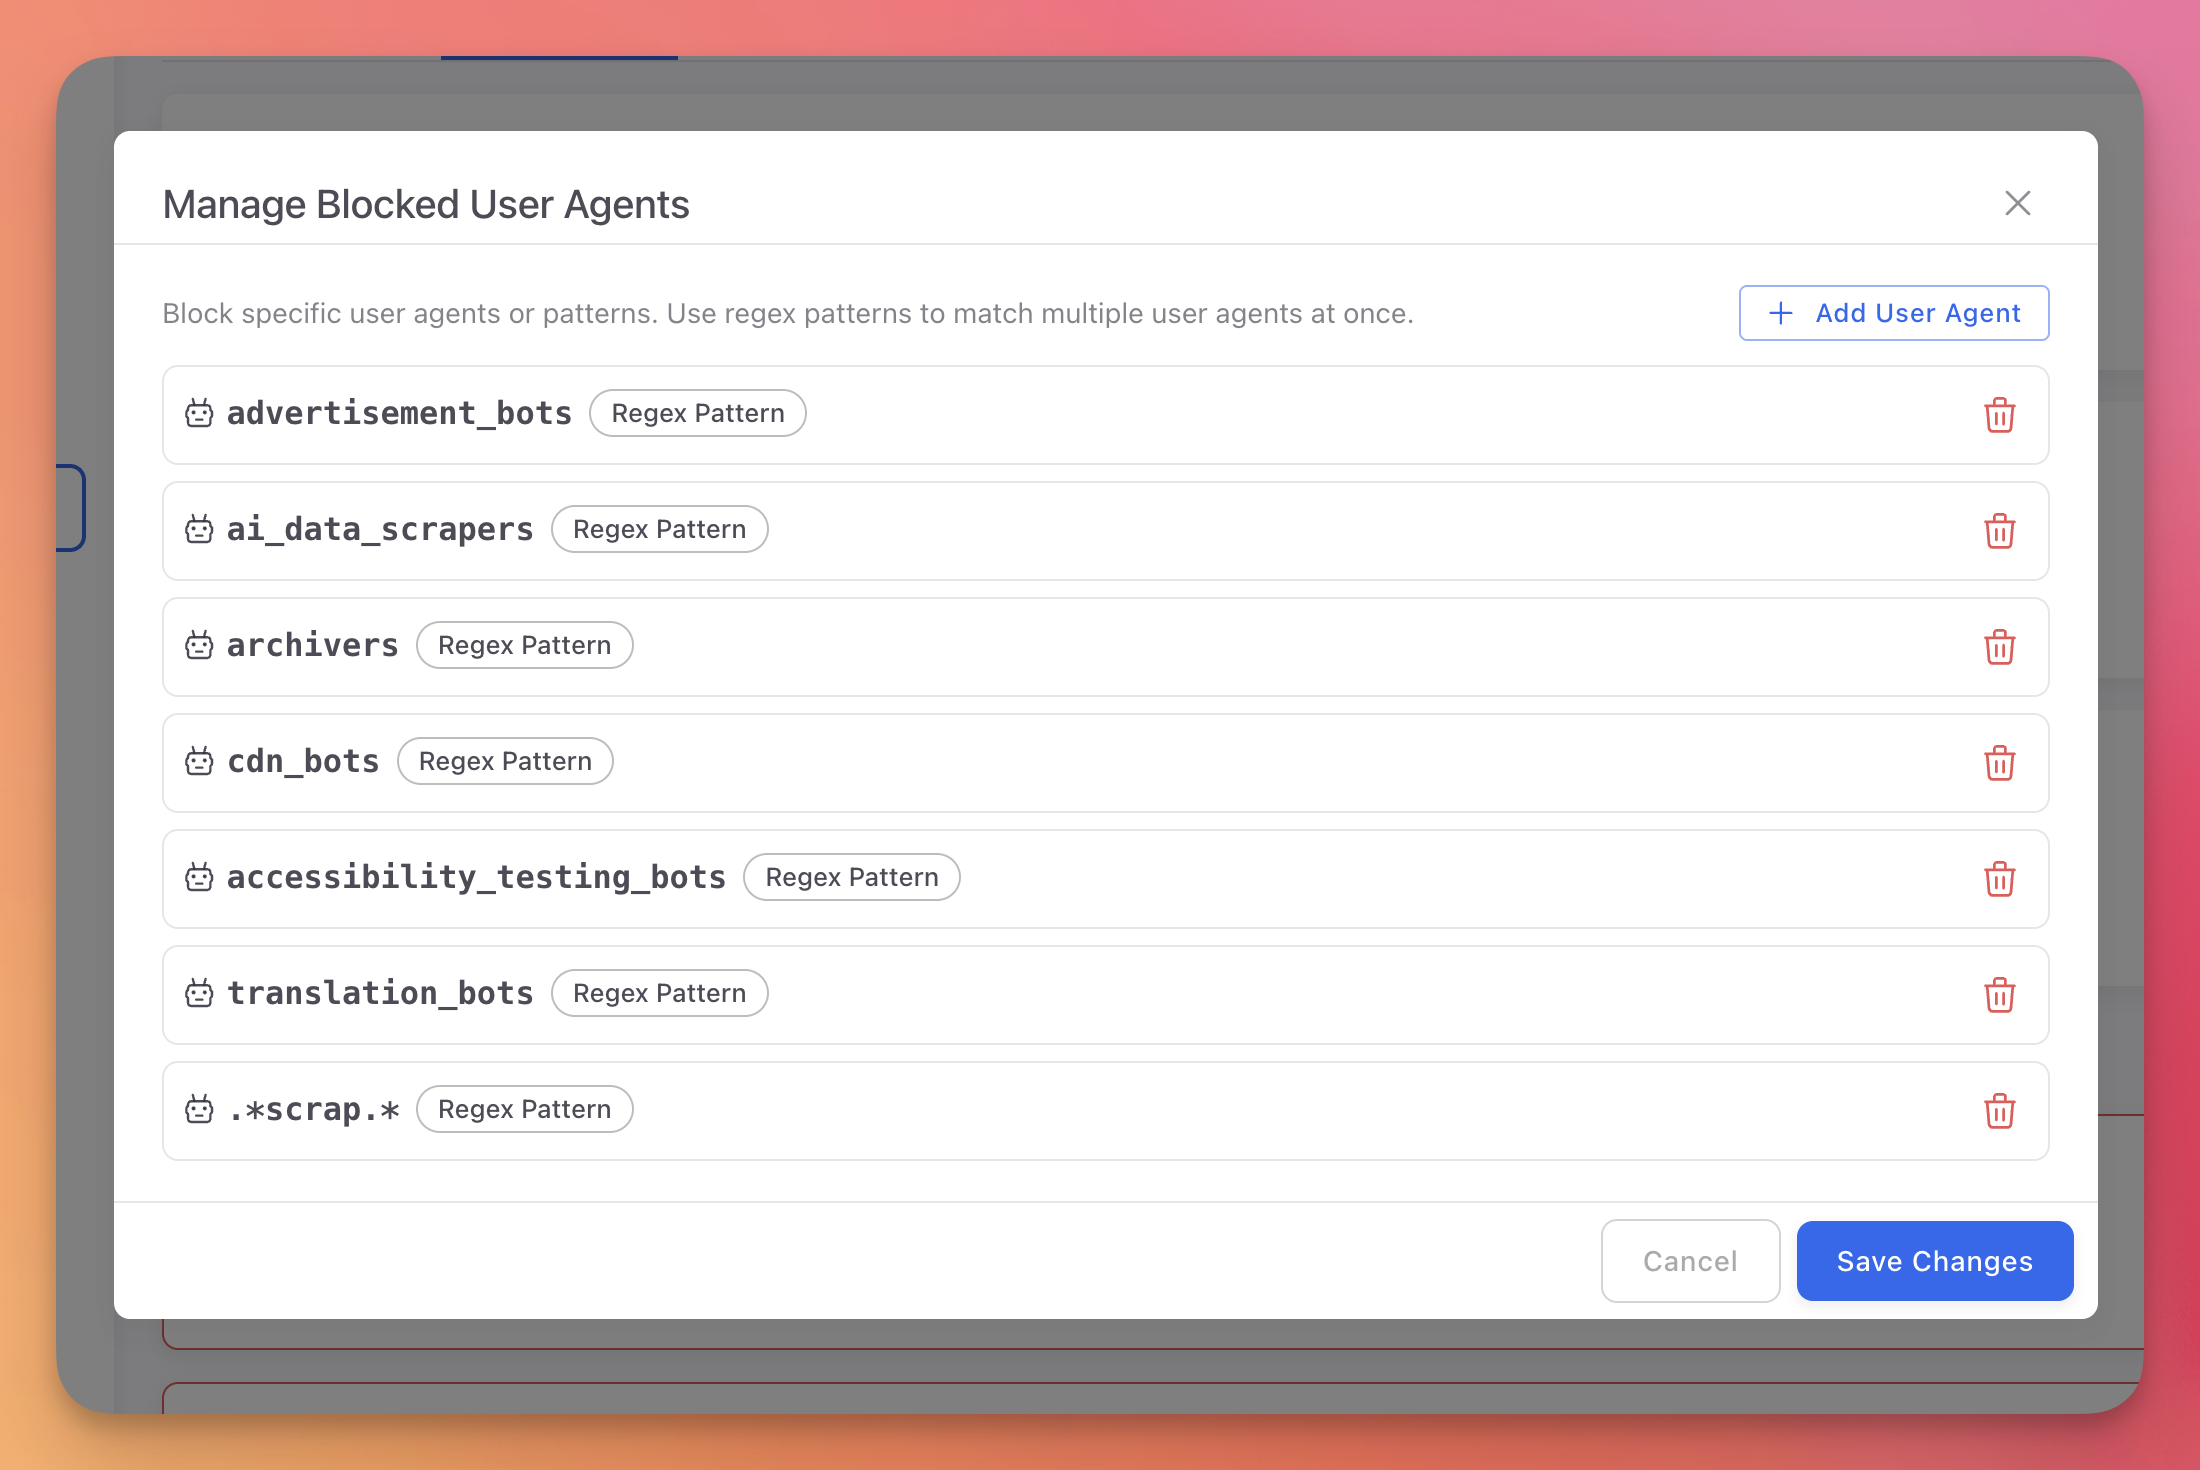Cancel the blocked user agents edits
The width and height of the screenshot is (2200, 1470).
click(1690, 1261)
